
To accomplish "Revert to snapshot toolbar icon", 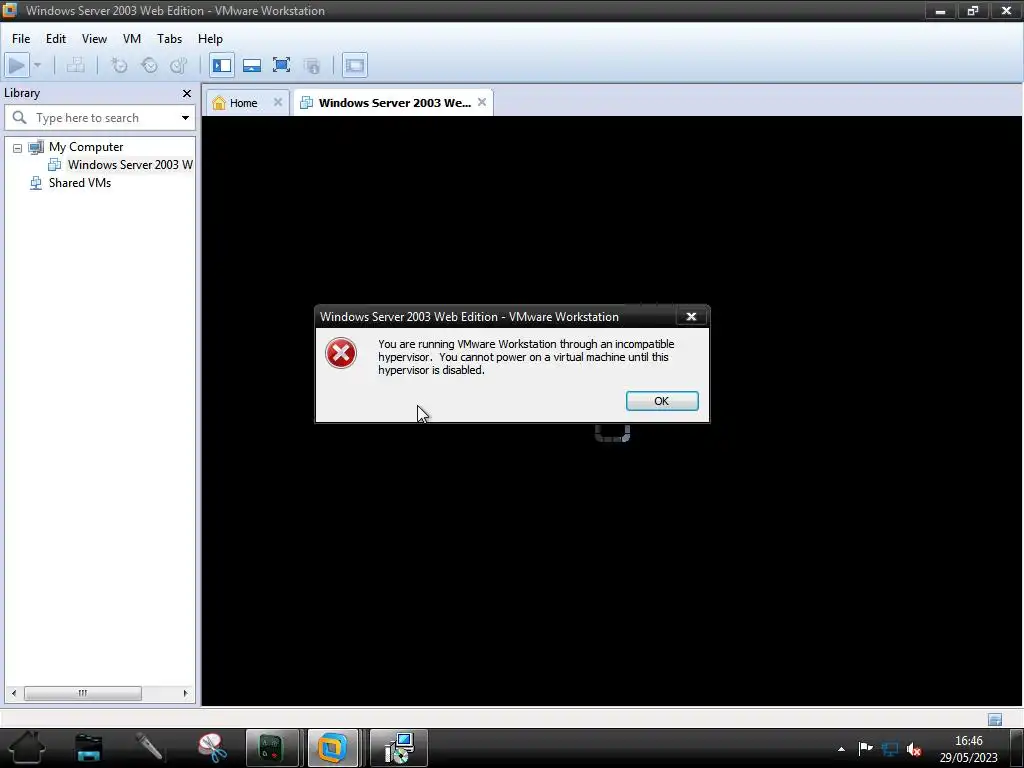I will 150,65.
